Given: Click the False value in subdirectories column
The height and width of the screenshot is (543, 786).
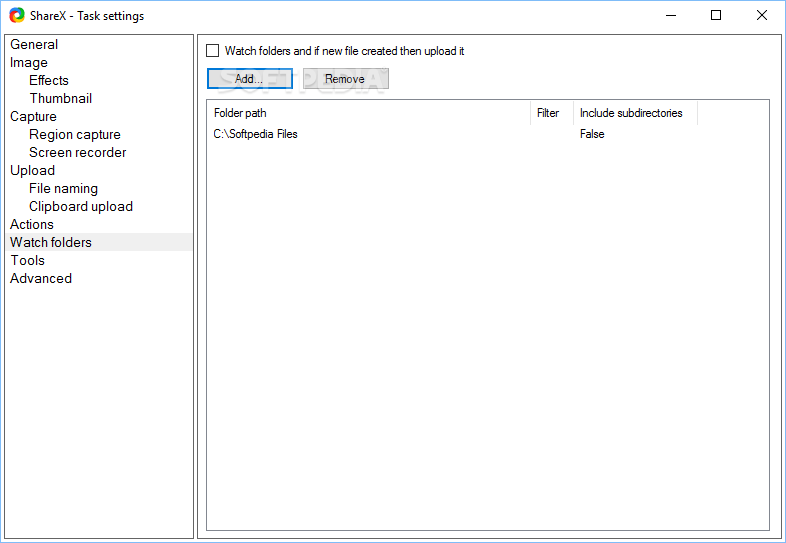Looking at the screenshot, I should pos(592,134).
